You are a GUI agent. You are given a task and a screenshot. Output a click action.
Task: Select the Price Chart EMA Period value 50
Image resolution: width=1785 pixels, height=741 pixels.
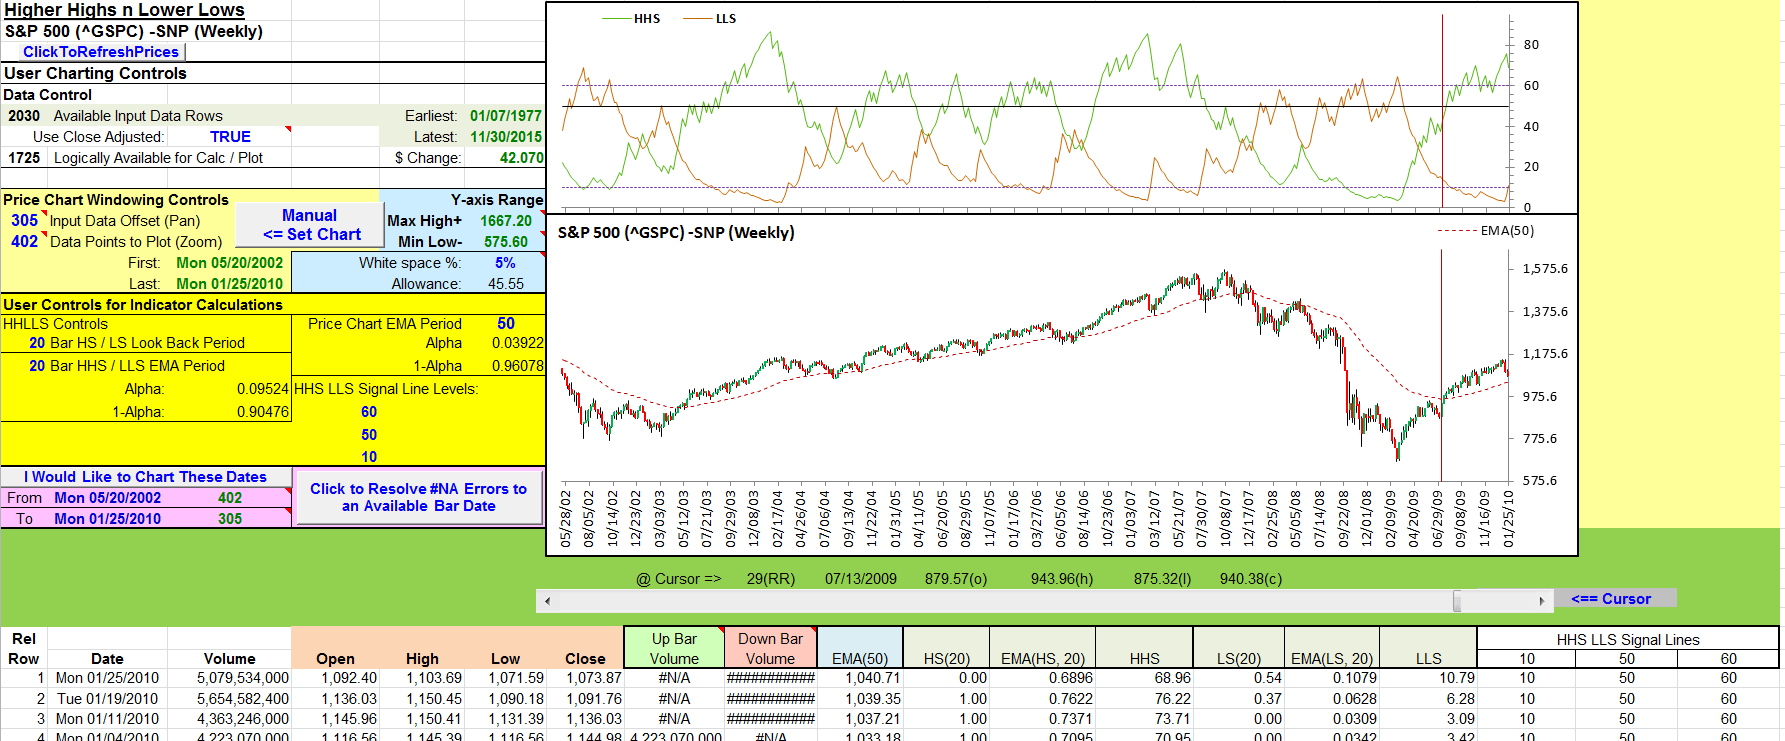click(506, 324)
